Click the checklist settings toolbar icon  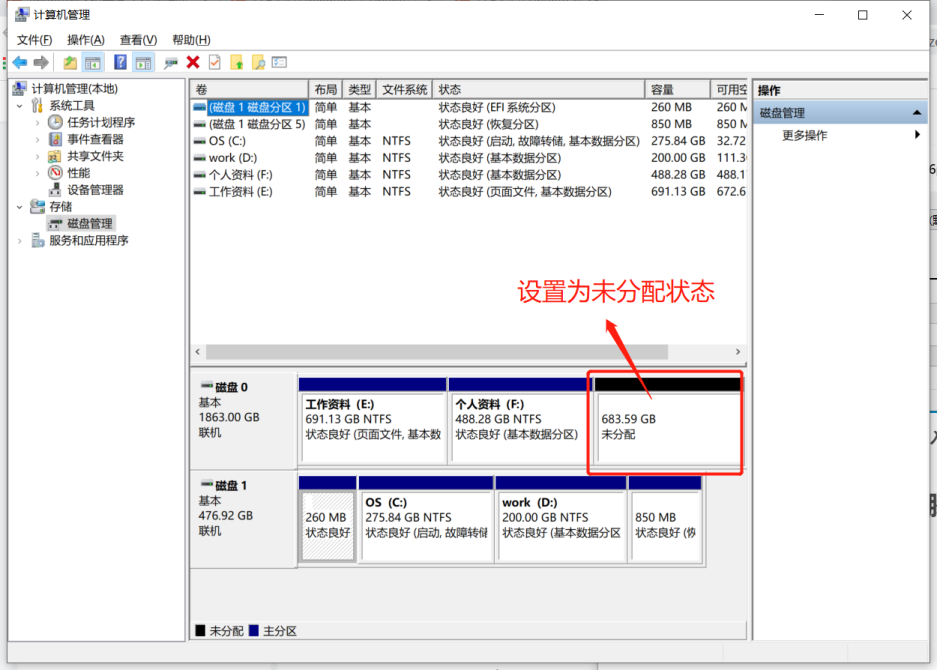[x=279, y=62]
